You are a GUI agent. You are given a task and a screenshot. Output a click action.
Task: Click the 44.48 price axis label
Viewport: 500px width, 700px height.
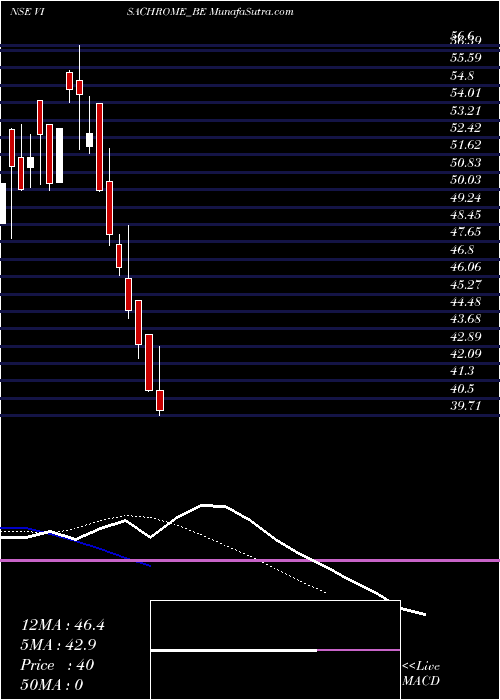(465, 302)
